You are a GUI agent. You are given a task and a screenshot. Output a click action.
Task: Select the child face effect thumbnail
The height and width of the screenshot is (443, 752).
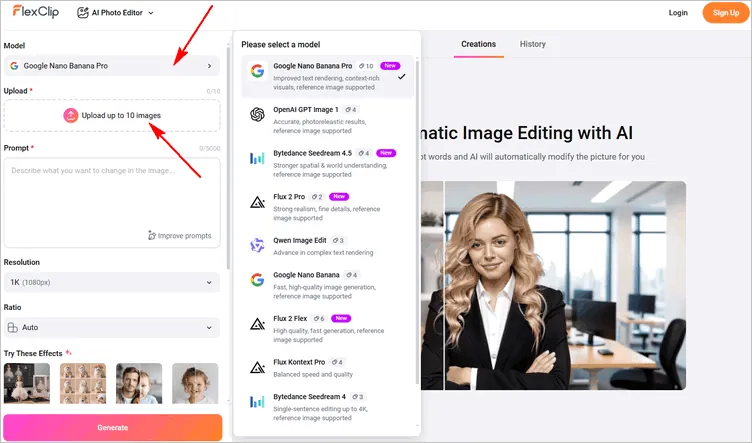195,383
